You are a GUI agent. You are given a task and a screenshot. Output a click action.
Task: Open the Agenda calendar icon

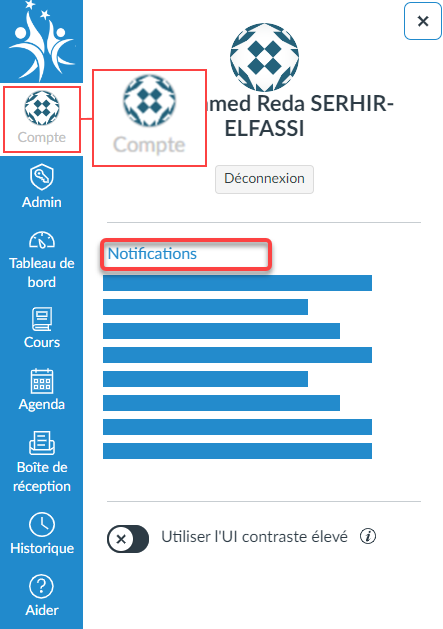tap(42, 381)
